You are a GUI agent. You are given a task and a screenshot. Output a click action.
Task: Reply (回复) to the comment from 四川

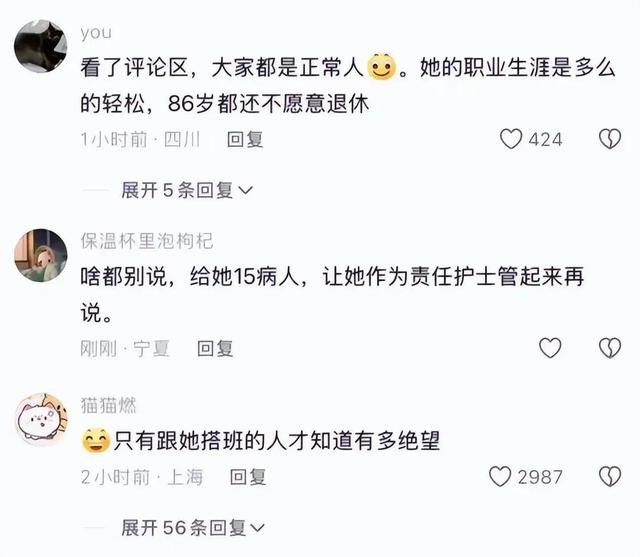pos(245,140)
